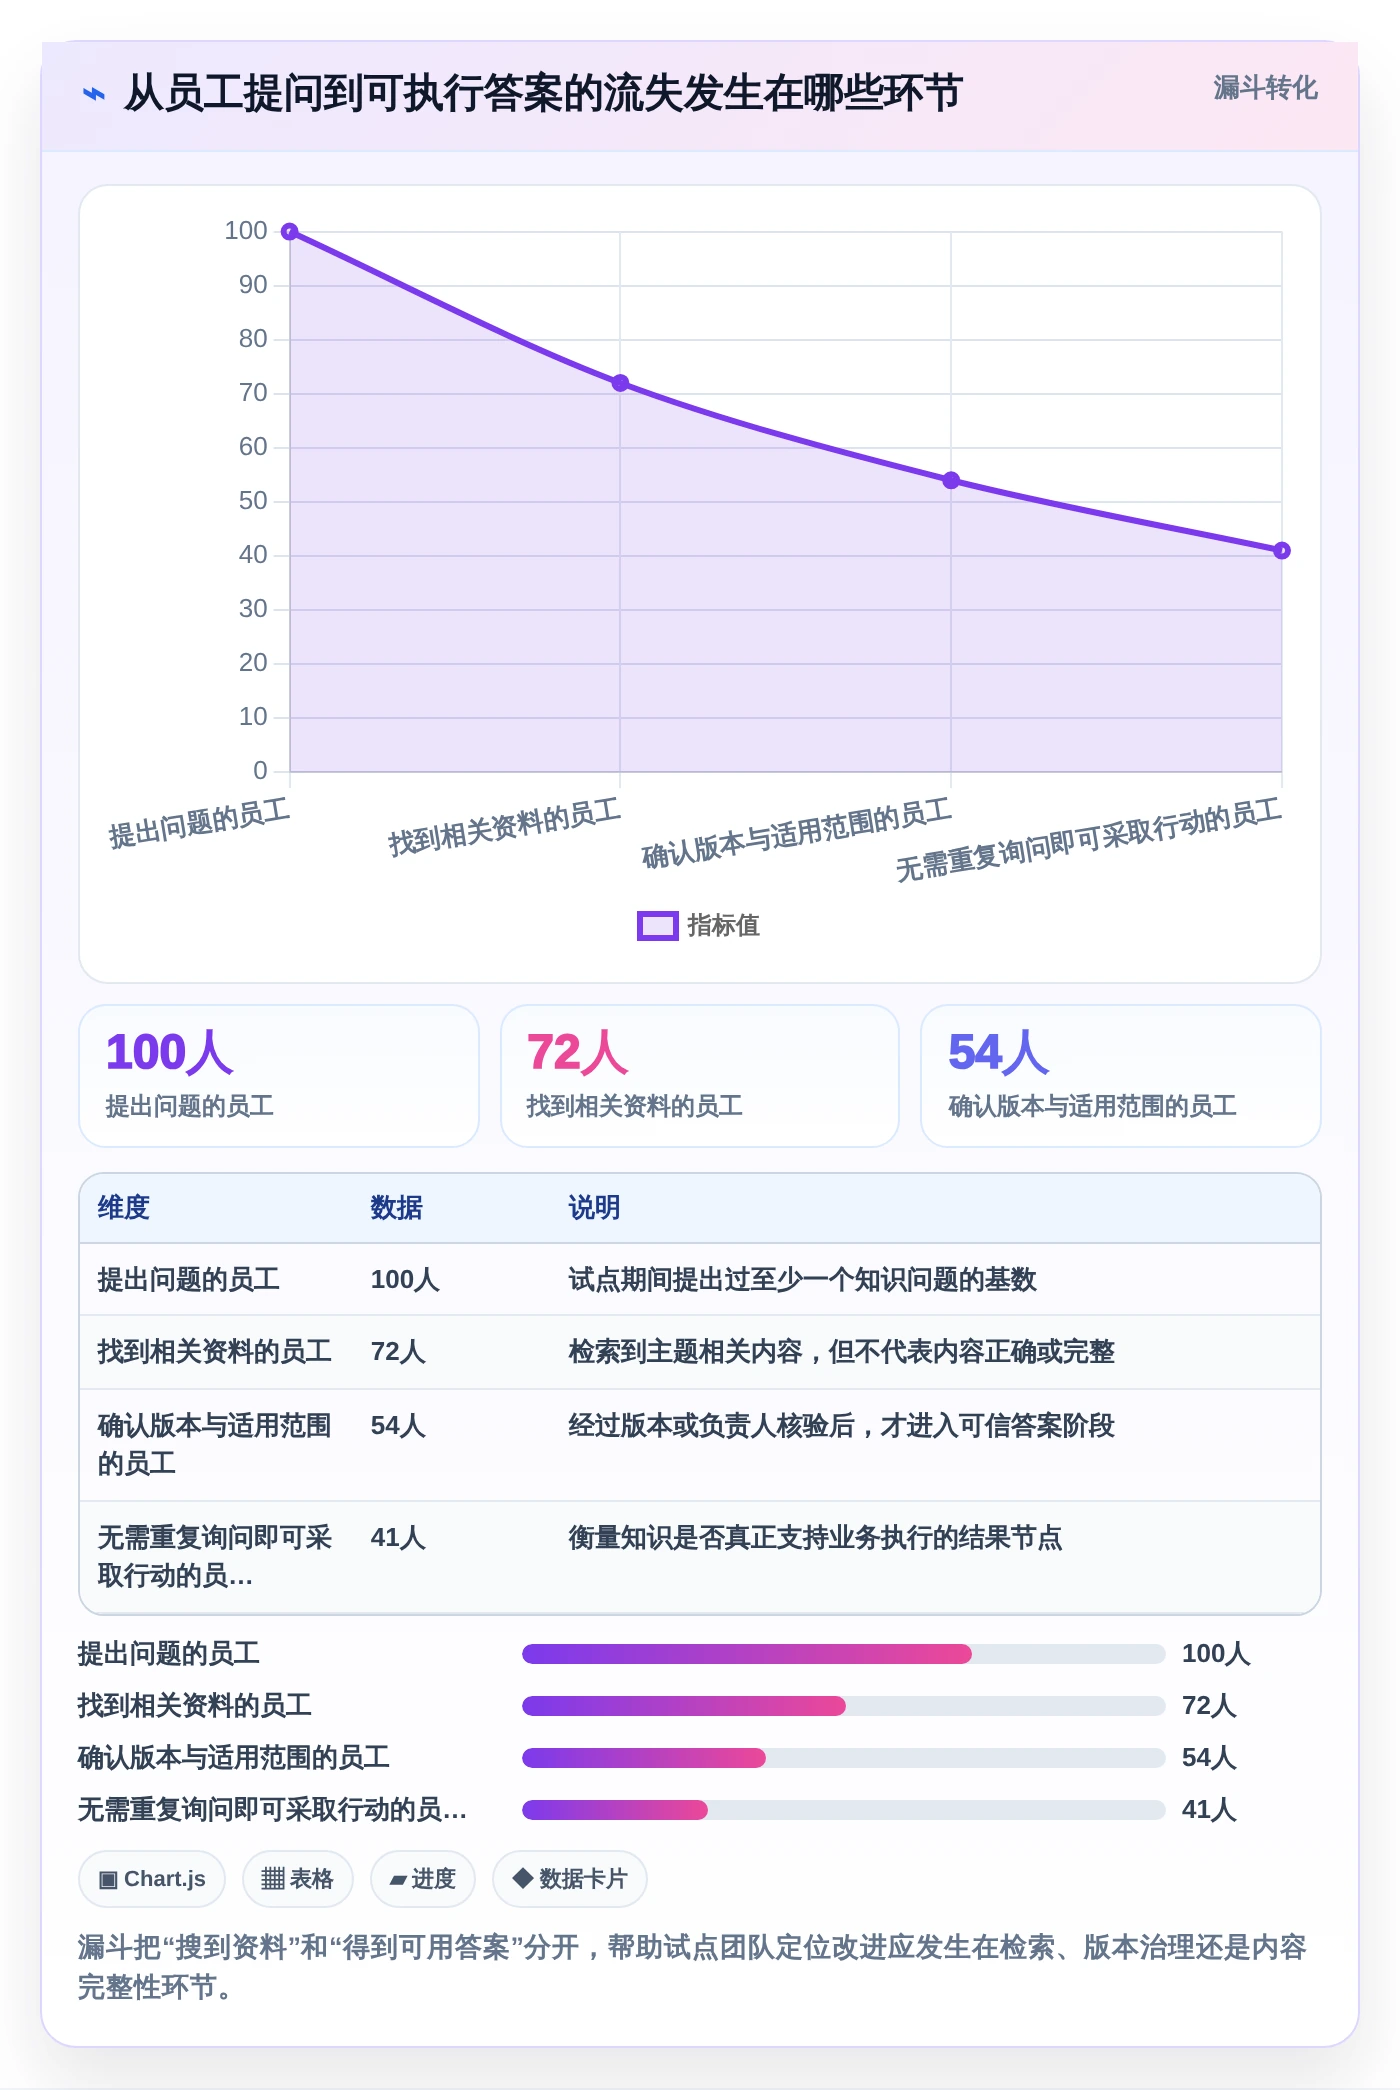The height and width of the screenshot is (2090, 1400).
Task: Click the chart data point at 54
Action: (x=951, y=480)
